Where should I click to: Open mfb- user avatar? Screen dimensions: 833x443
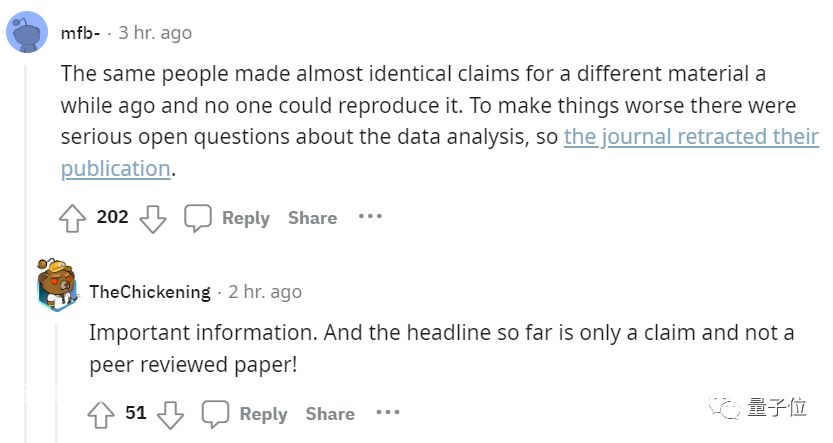(27, 32)
